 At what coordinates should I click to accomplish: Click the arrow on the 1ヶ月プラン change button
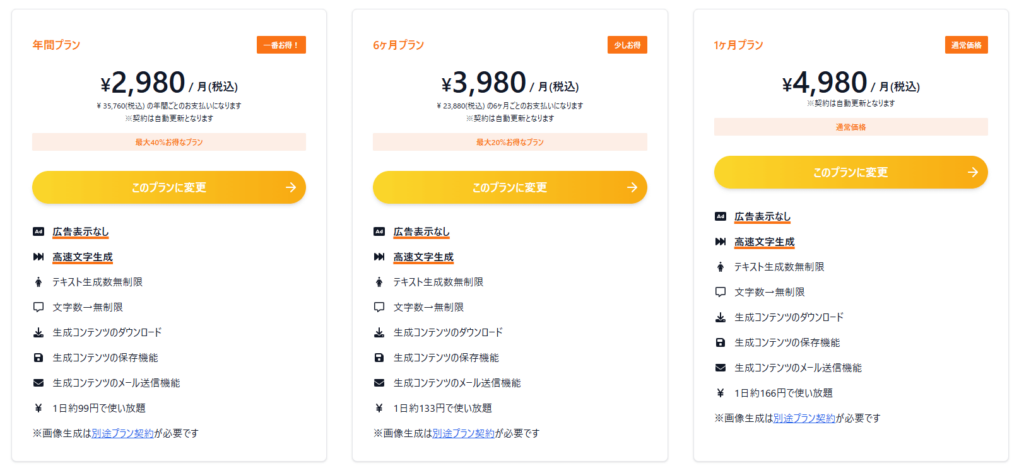pyautogui.click(x=973, y=172)
